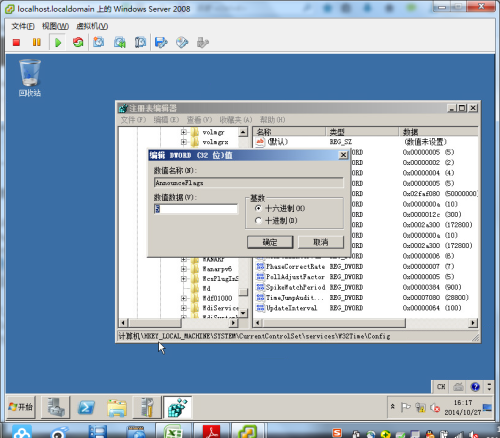Image resolution: width=500 pixels, height=438 pixels.
Task: Revert to current snapshot icon
Action: (x=120, y=42)
